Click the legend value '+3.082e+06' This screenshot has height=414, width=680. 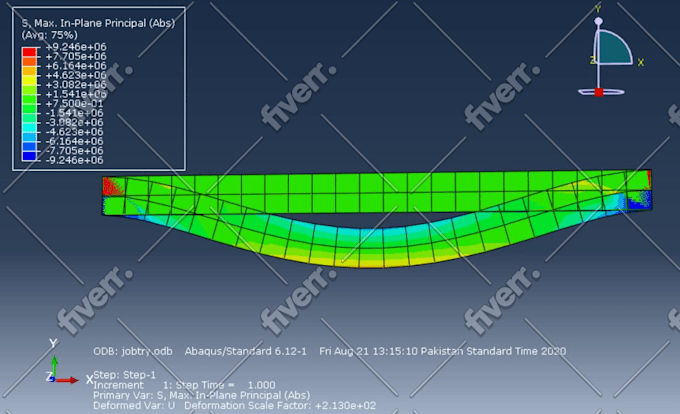76,85
